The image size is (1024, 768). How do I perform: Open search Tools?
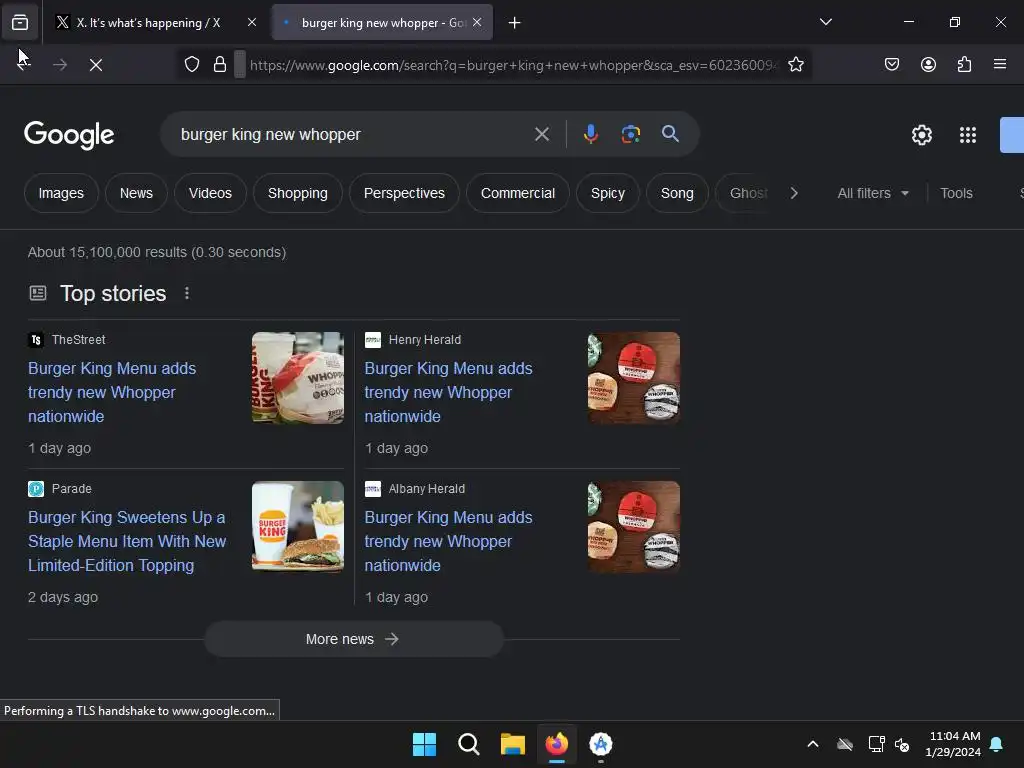[956, 193]
